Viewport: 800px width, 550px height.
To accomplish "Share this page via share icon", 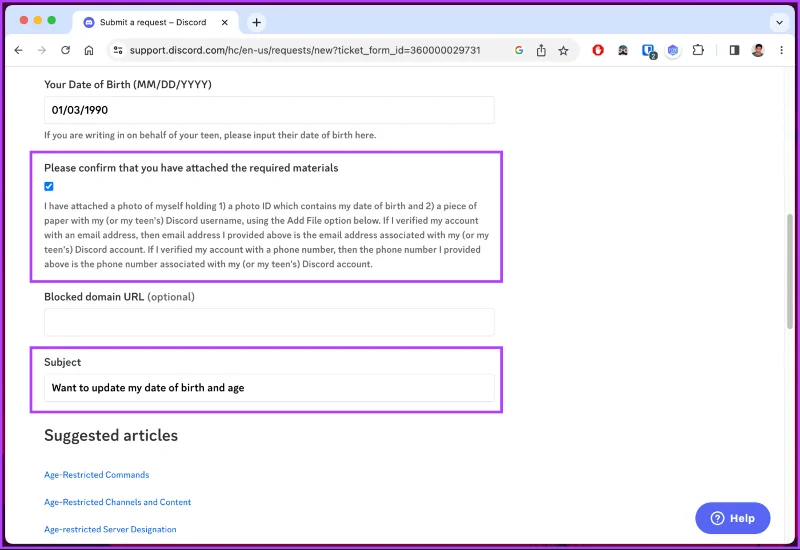I will 541,50.
